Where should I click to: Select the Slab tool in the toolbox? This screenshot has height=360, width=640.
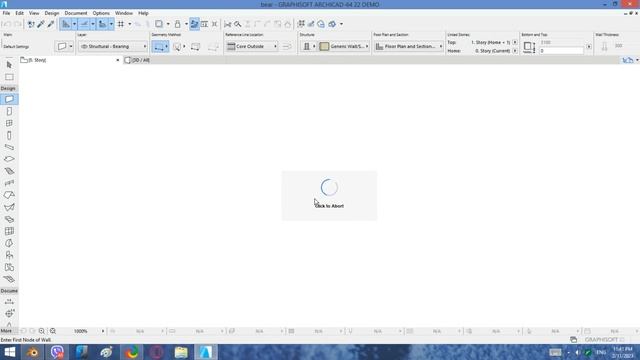click(9, 159)
